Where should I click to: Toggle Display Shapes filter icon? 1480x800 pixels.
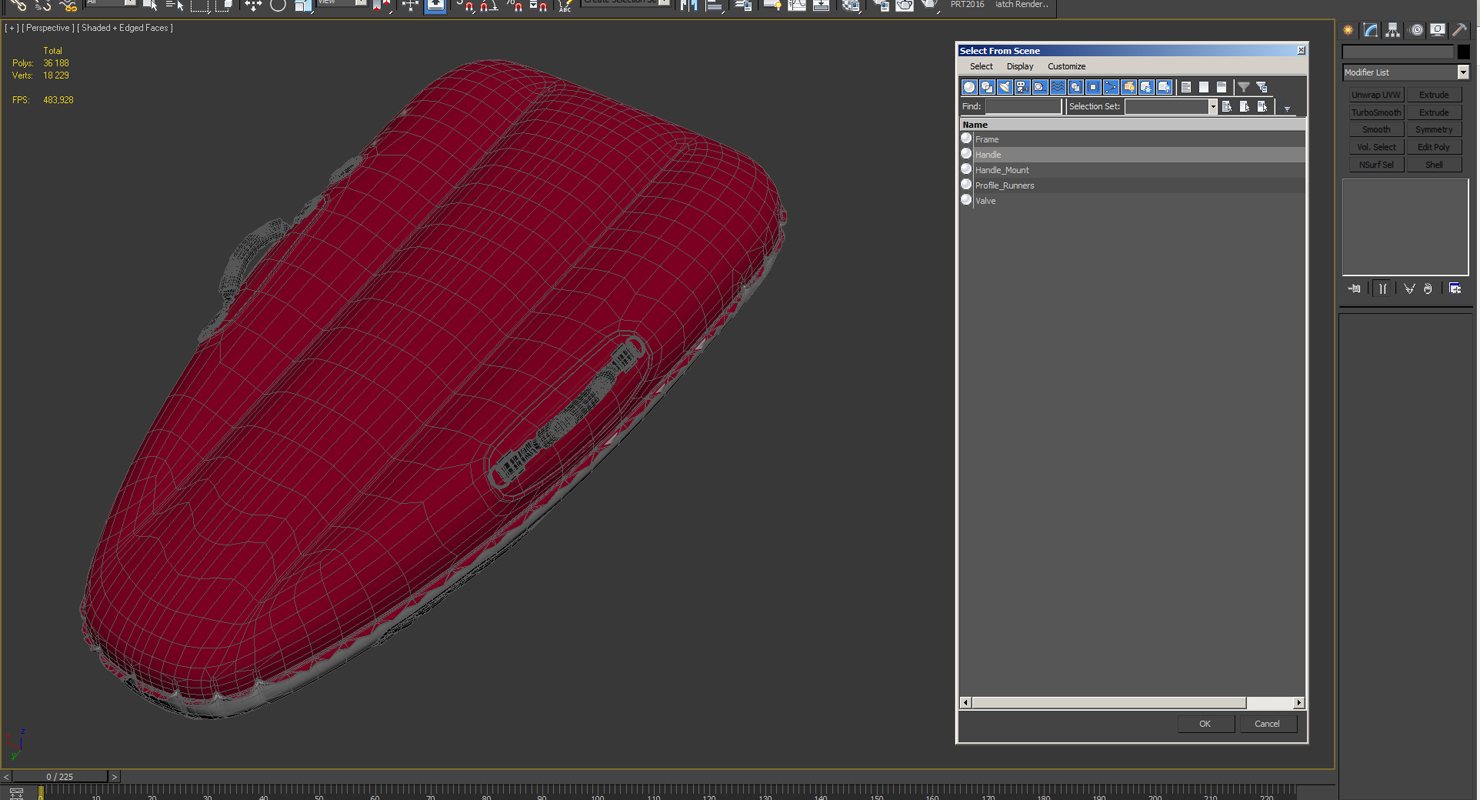[x=987, y=87]
